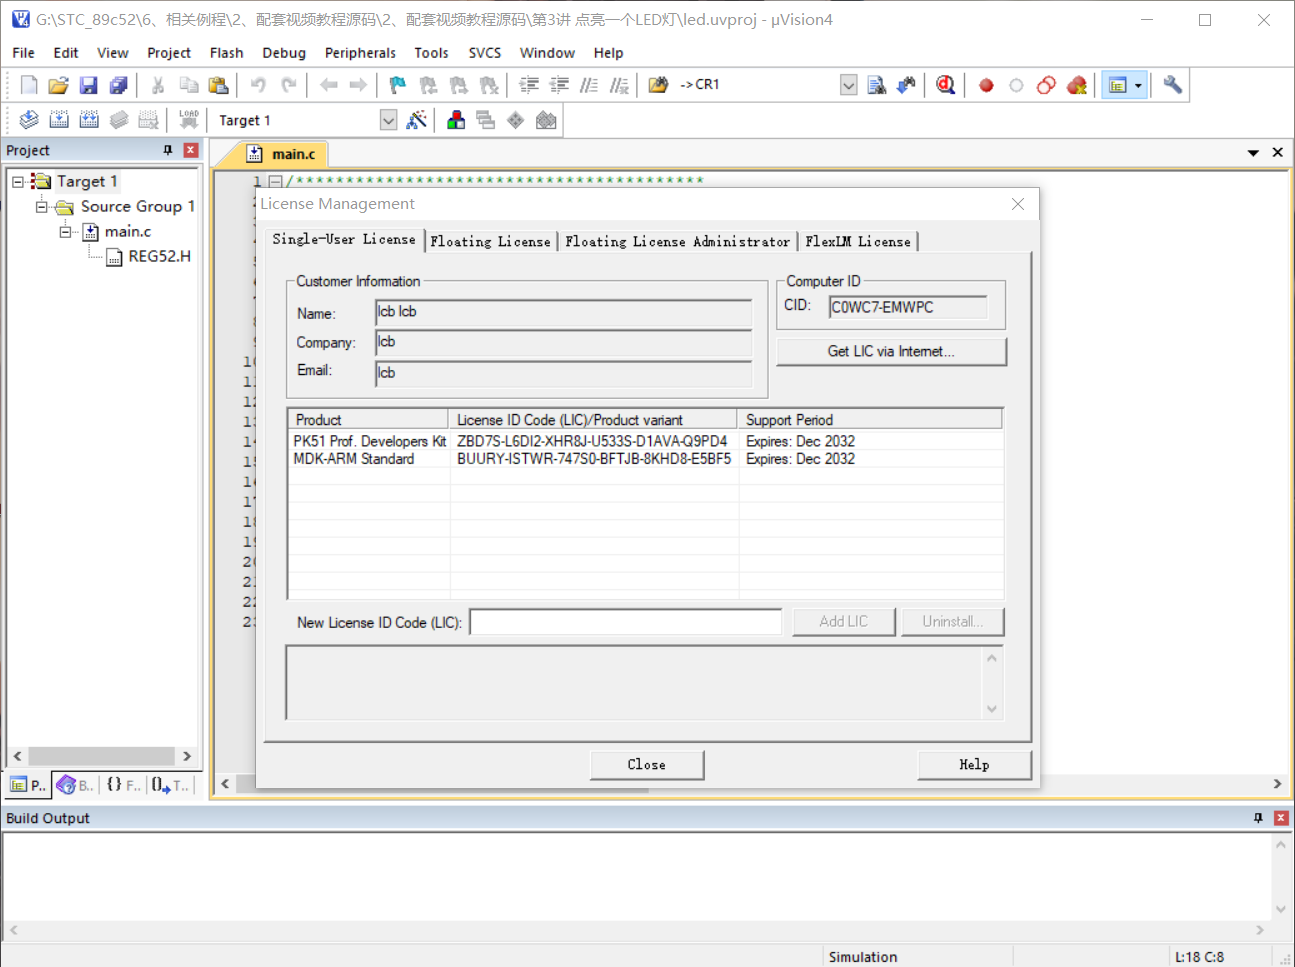Click the CID field showing C0WC7-EMWPC
Viewport: 1295px width, 967px height.
coord(908,307)
